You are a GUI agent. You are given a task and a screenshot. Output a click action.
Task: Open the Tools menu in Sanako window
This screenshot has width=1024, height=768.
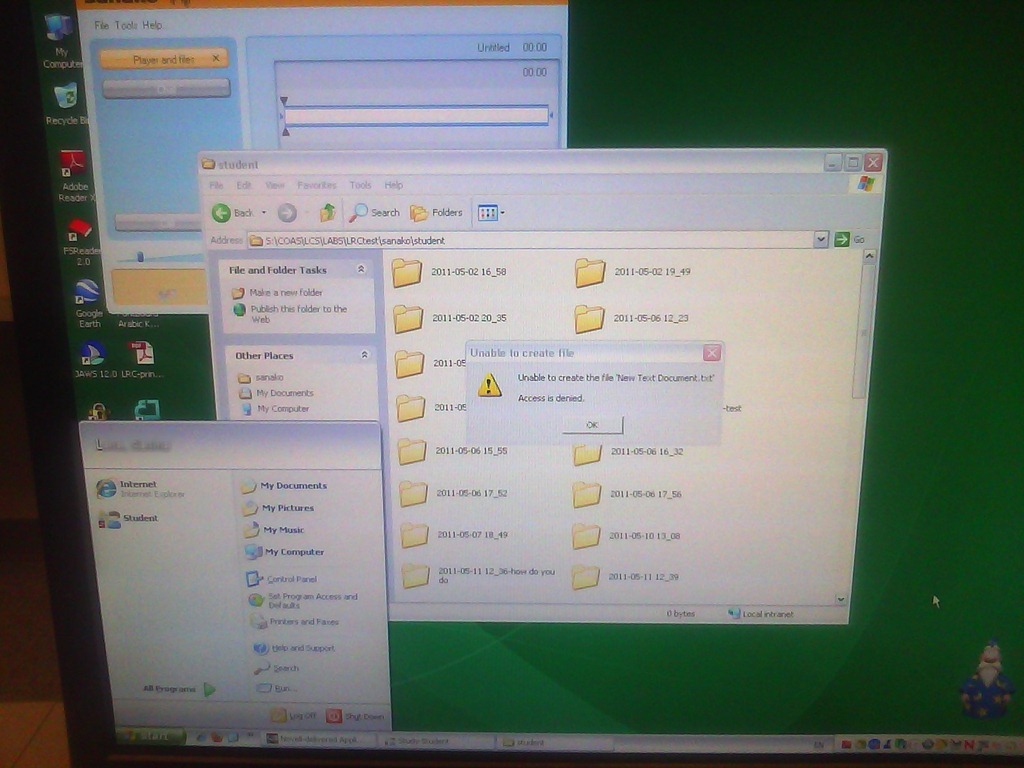click(126, 25)
